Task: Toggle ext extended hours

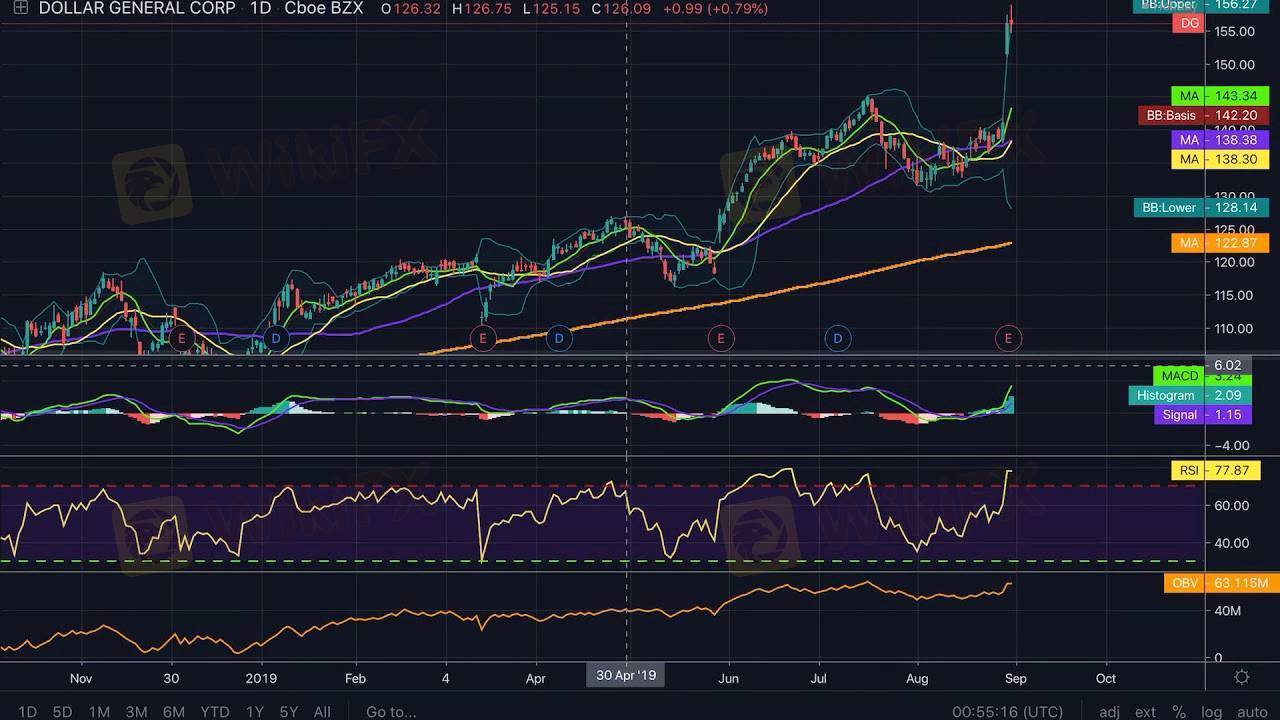Action: (1145, 712)
